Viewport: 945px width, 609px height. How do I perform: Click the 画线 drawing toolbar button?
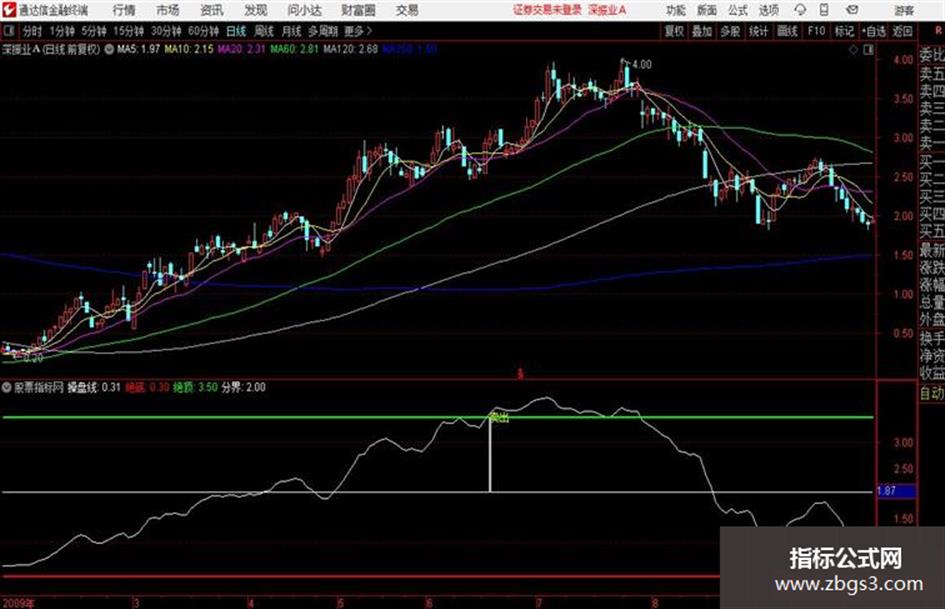coord(787,31)
